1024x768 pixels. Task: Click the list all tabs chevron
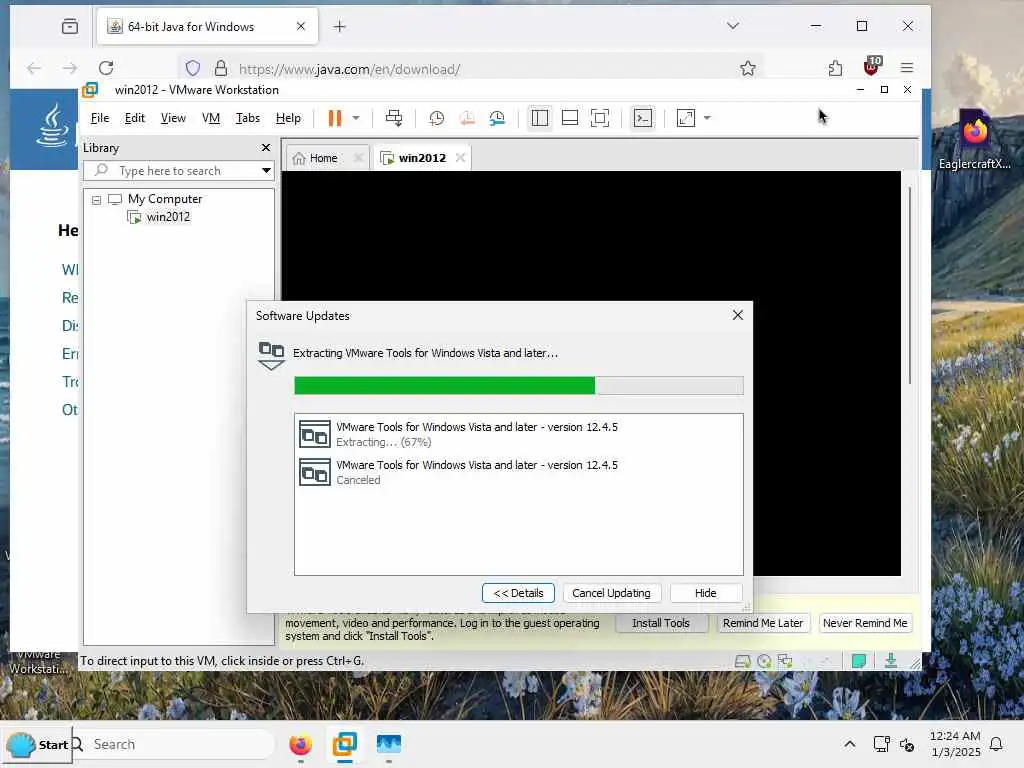pyautogui.click(x=733, y=26)
